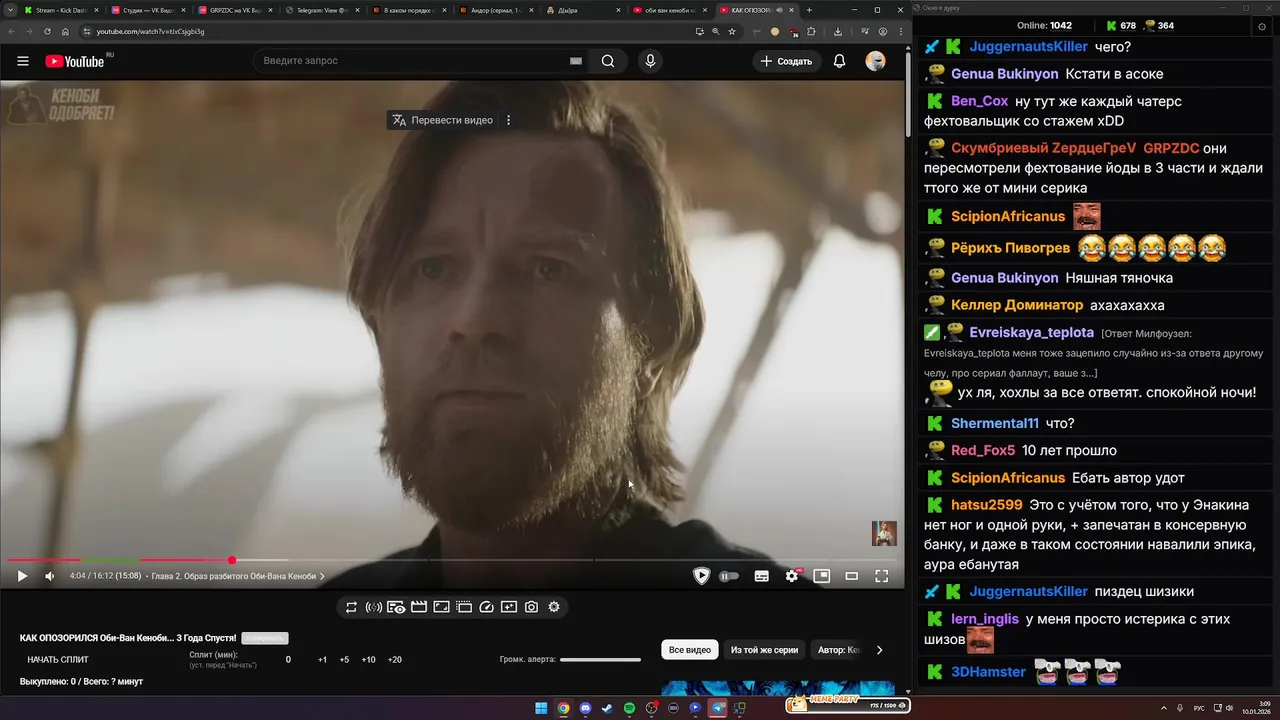
Task: Open three-dot options beside Перевести видео
Action: coord(508,120)
